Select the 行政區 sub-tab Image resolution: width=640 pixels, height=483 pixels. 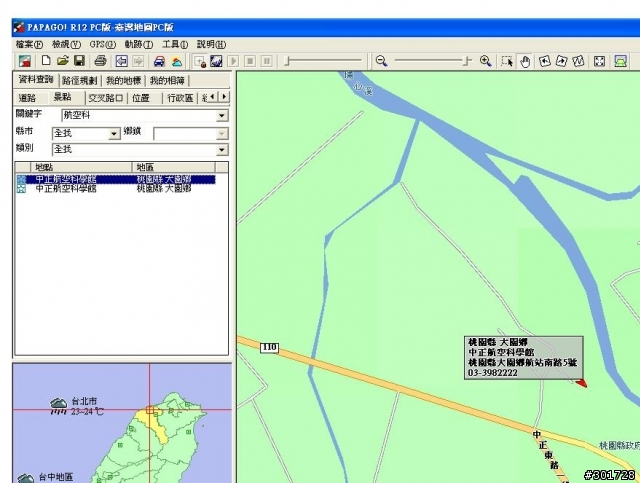point(180,98)
